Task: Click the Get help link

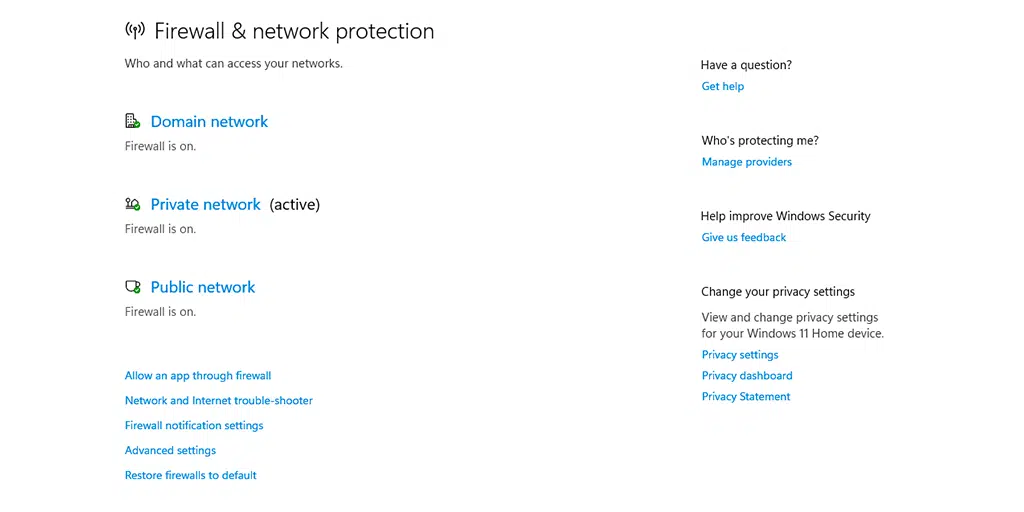Action: 723,86
